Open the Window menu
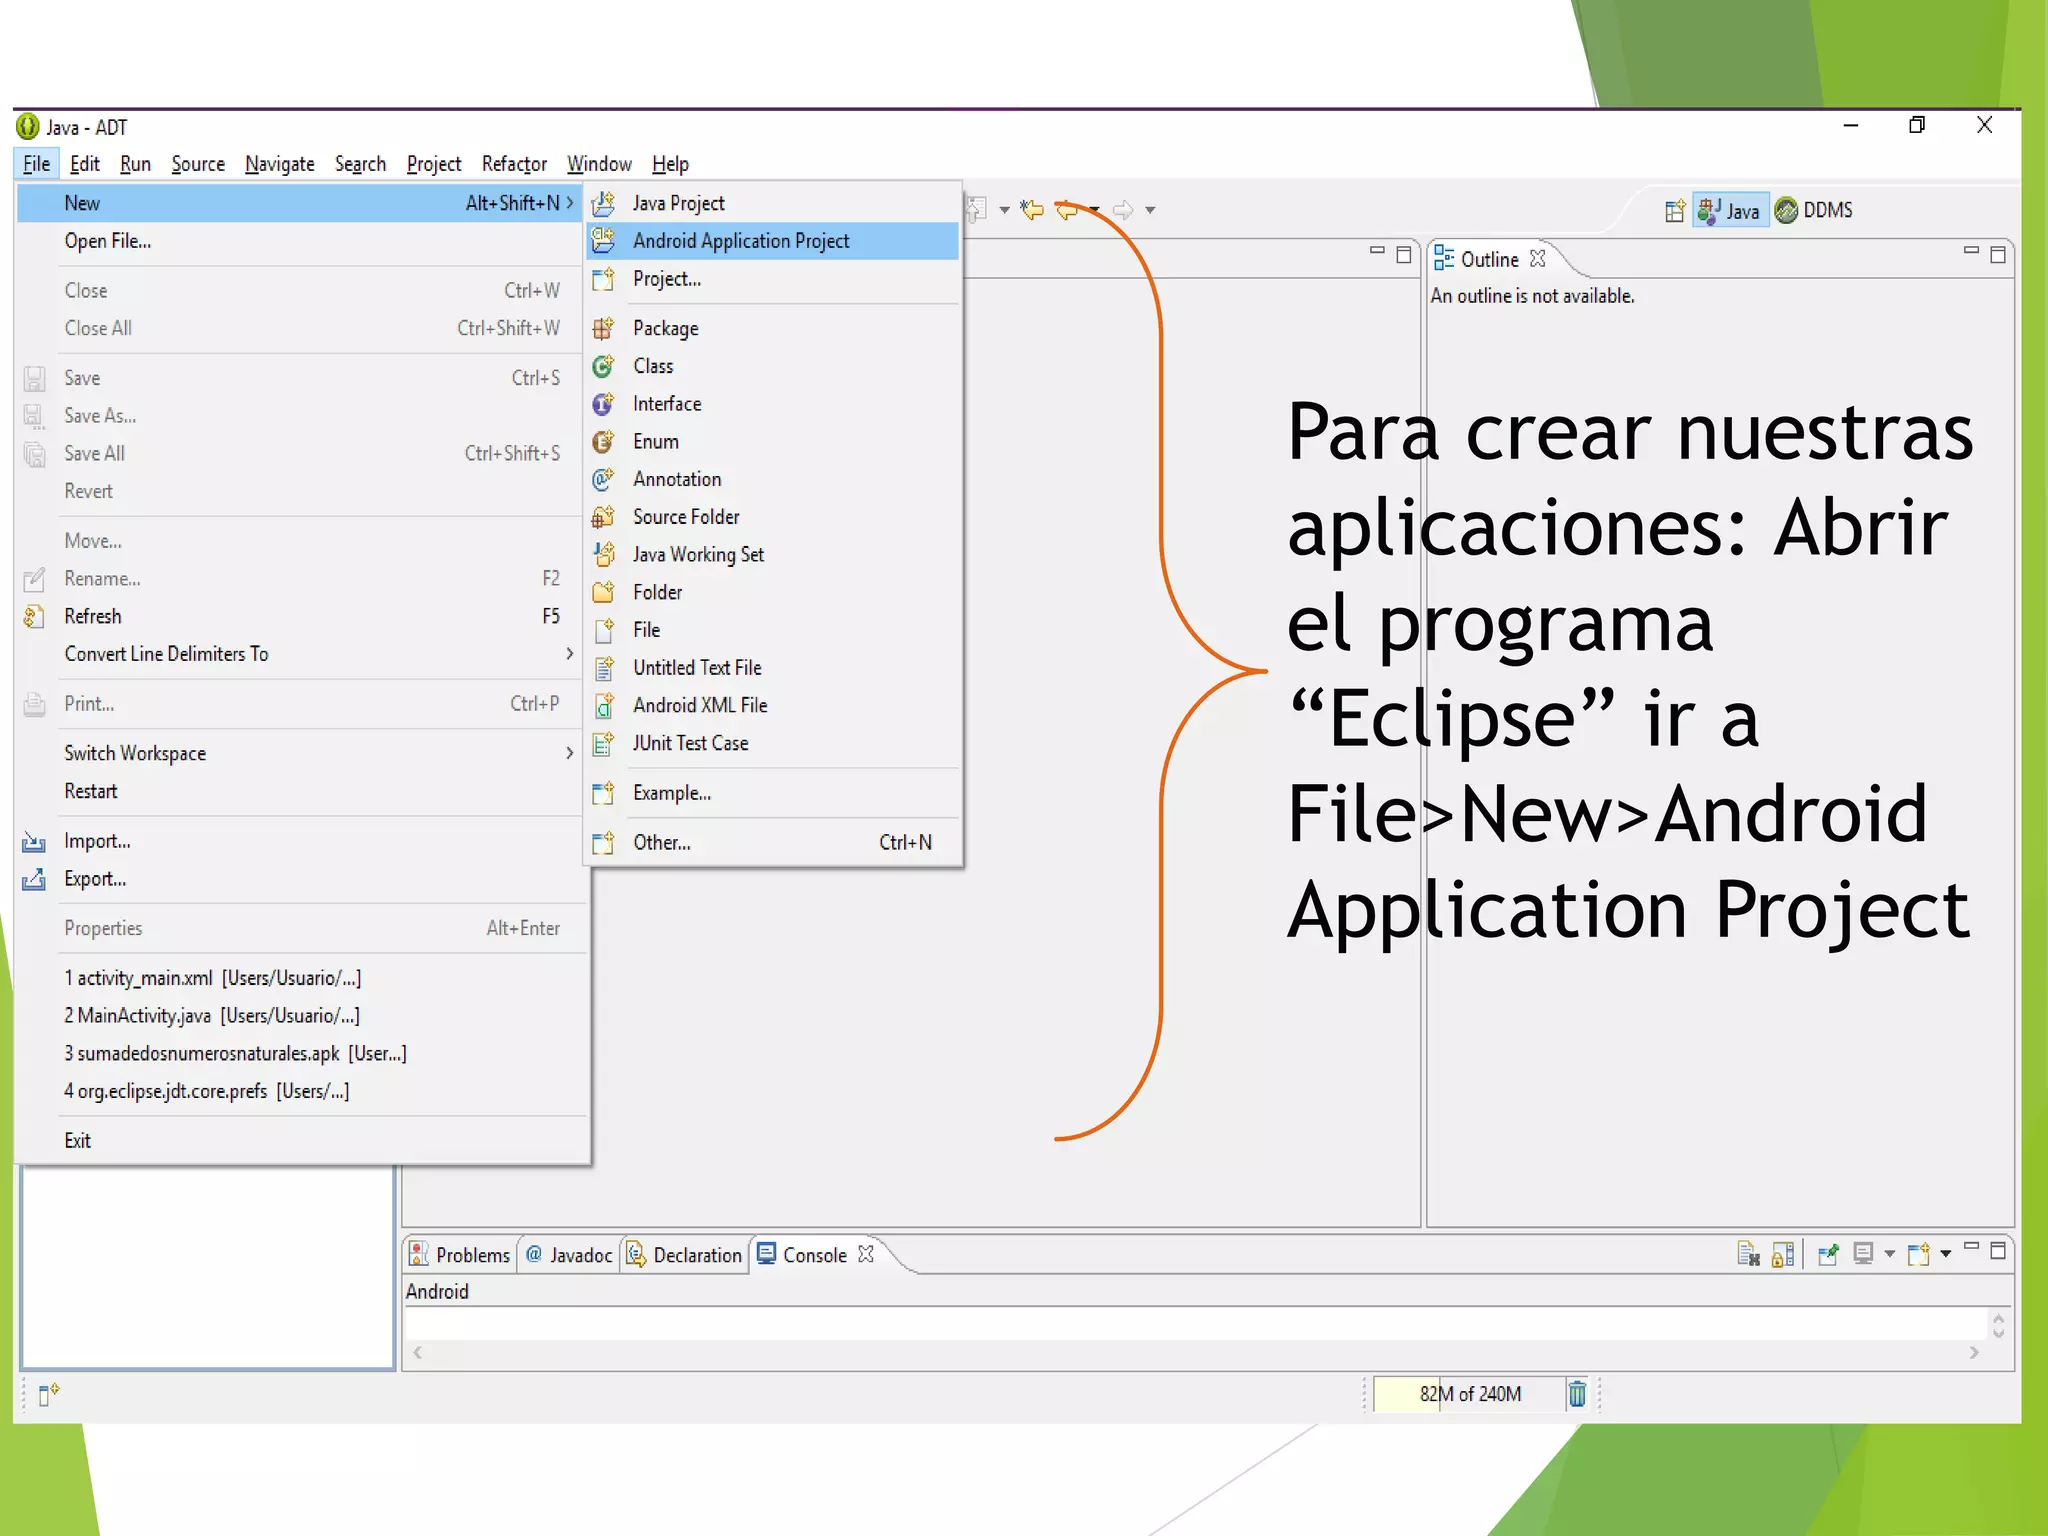This screenshot has height=1536, width=2048. click(599, 164)
